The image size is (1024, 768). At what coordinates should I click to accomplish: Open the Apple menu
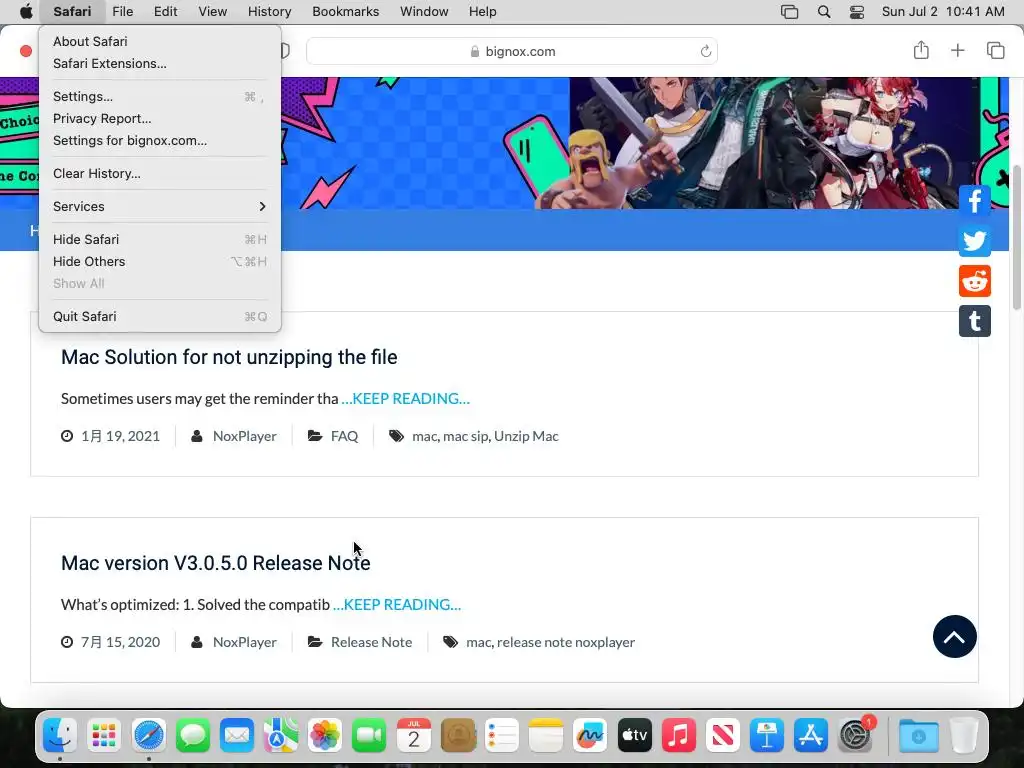tap(26, 12)
